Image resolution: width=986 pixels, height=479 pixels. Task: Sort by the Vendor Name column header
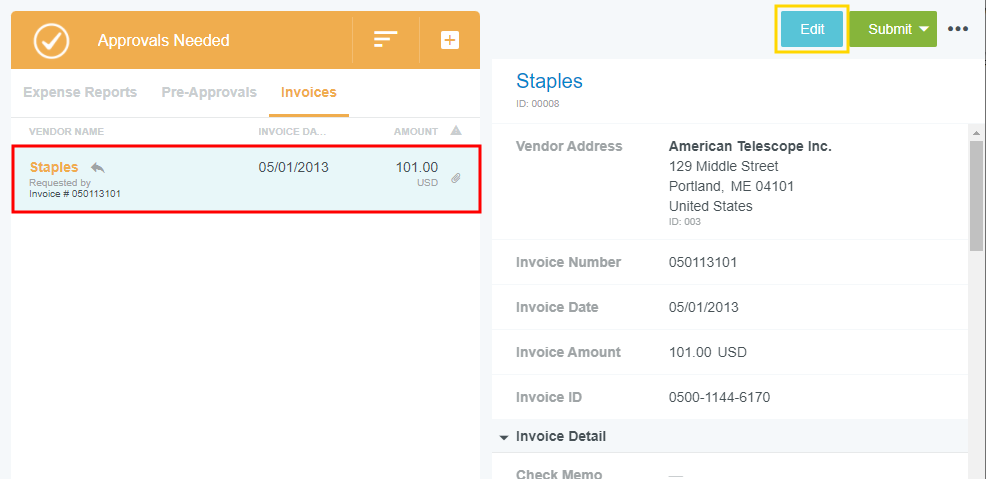point(66,132)
